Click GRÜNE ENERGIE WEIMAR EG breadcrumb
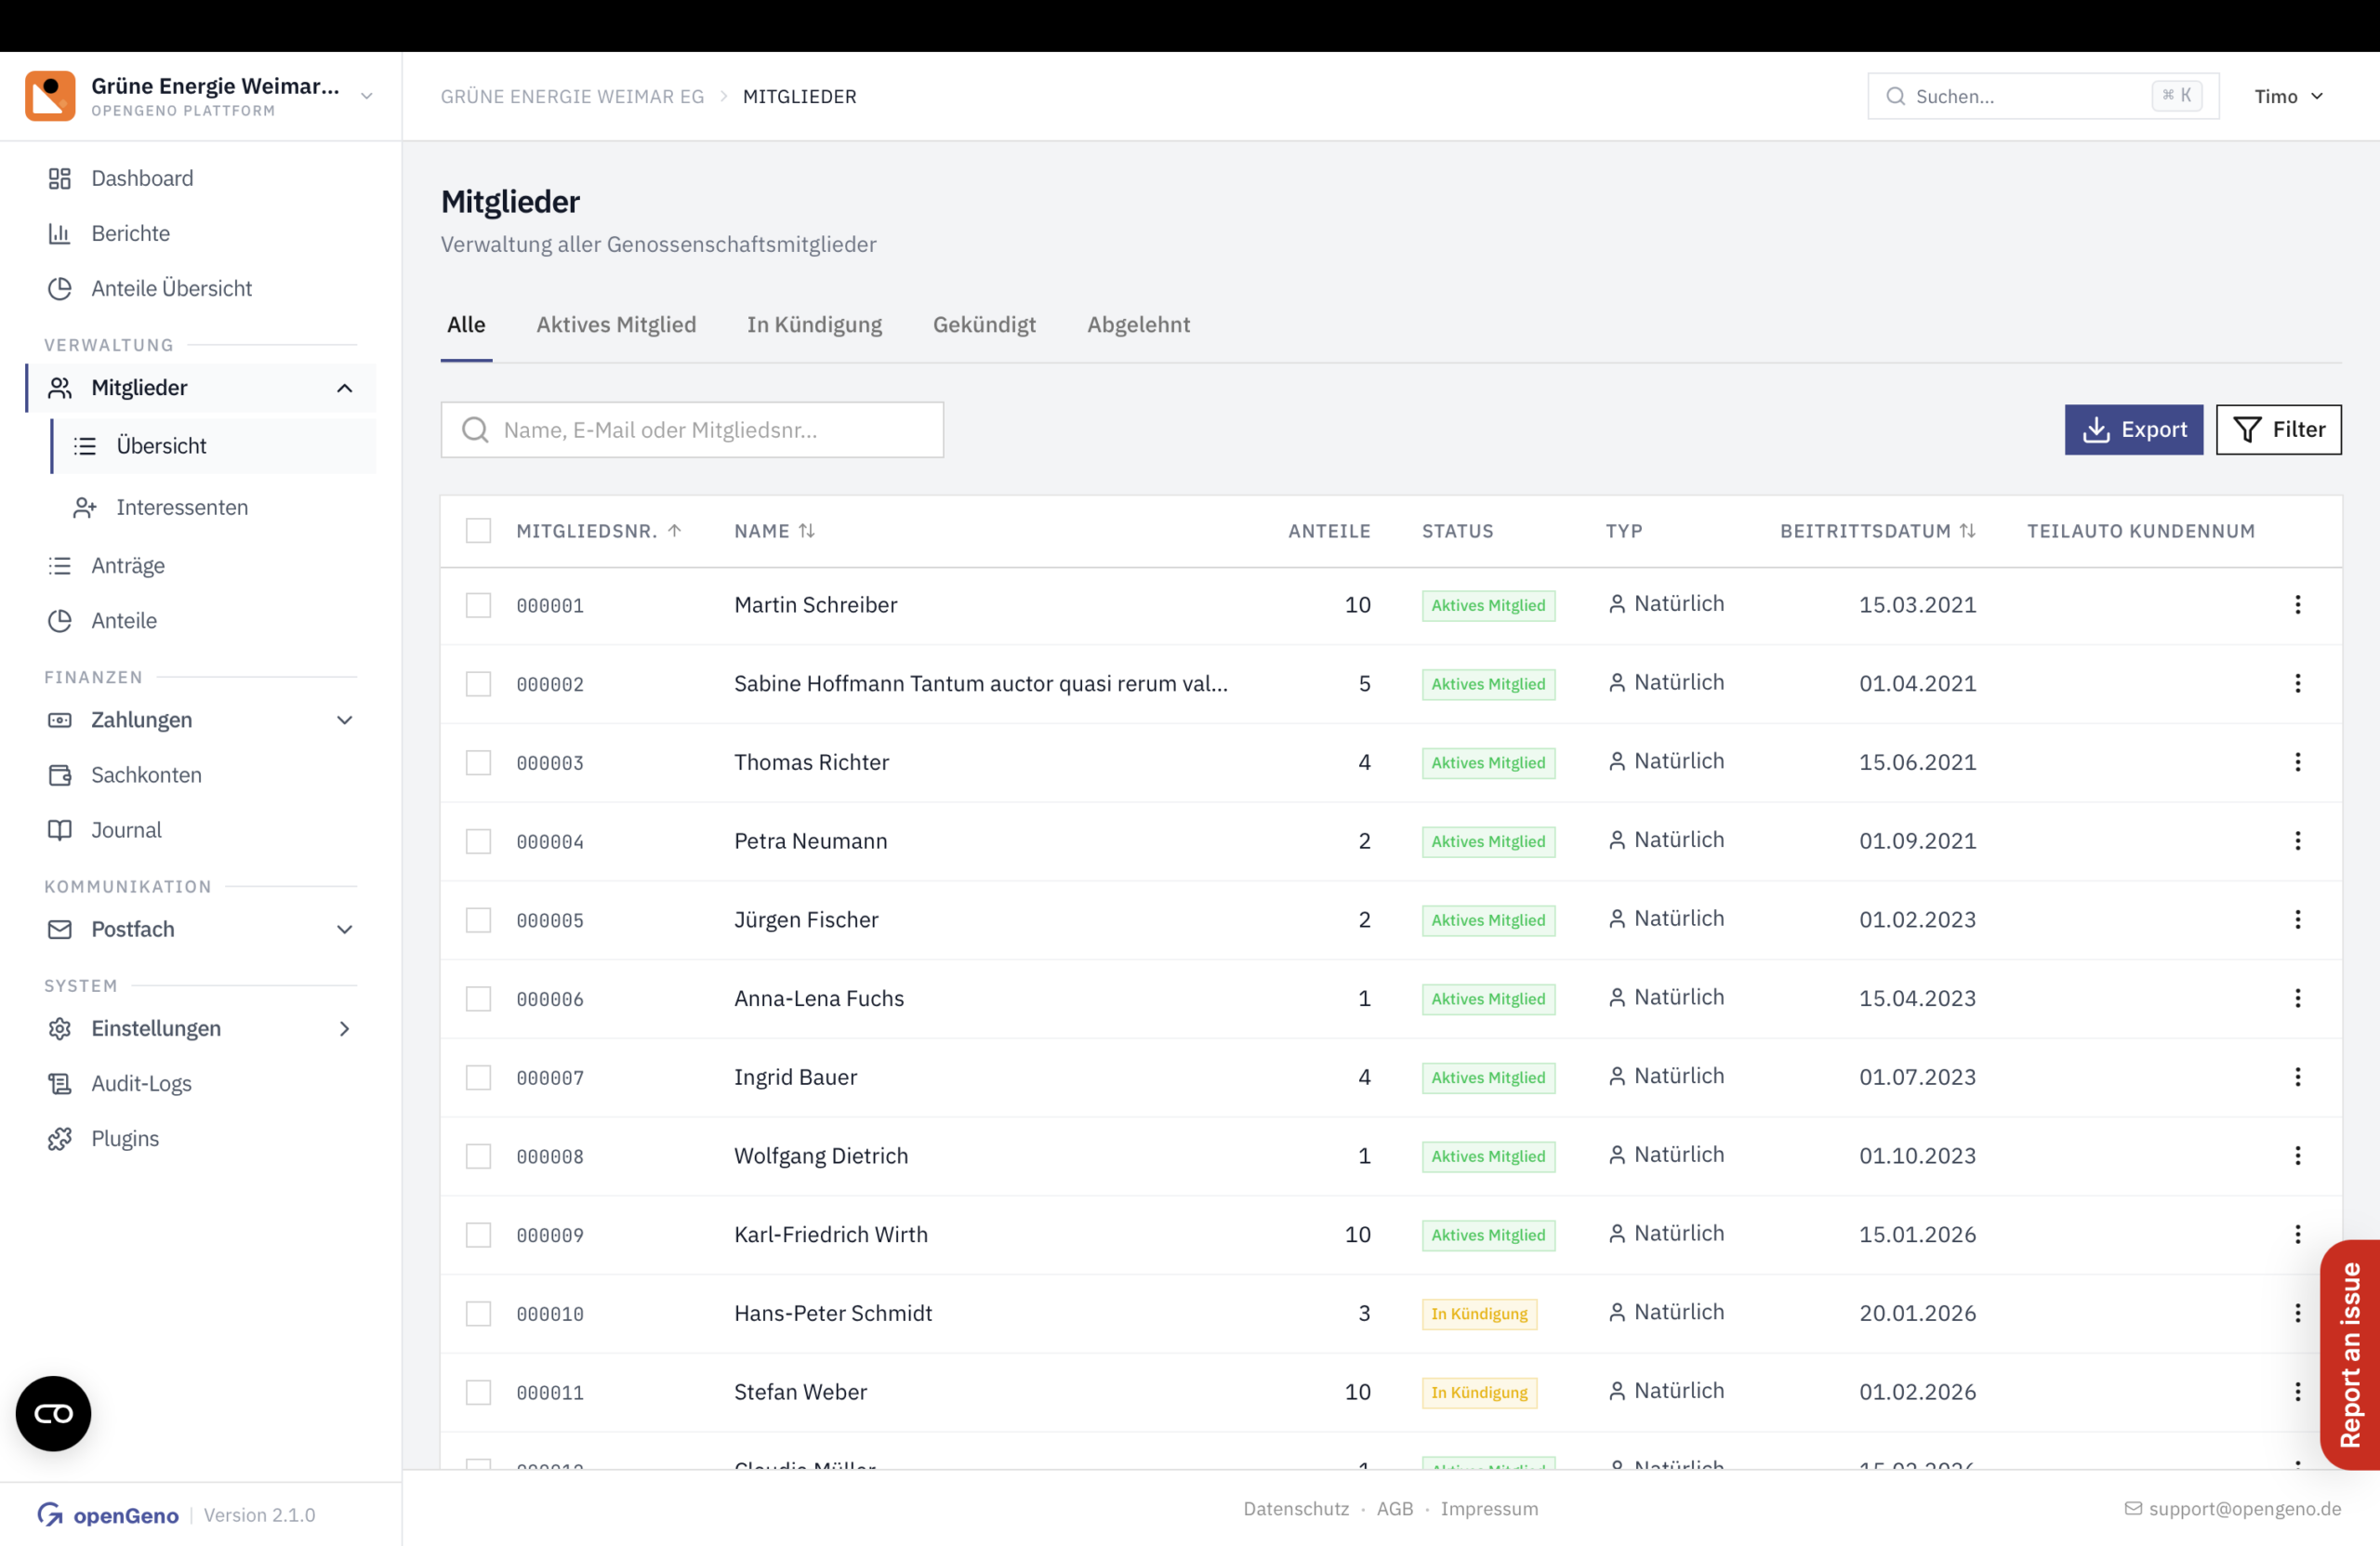The image size is (2380, 1546). coord(572,97)
